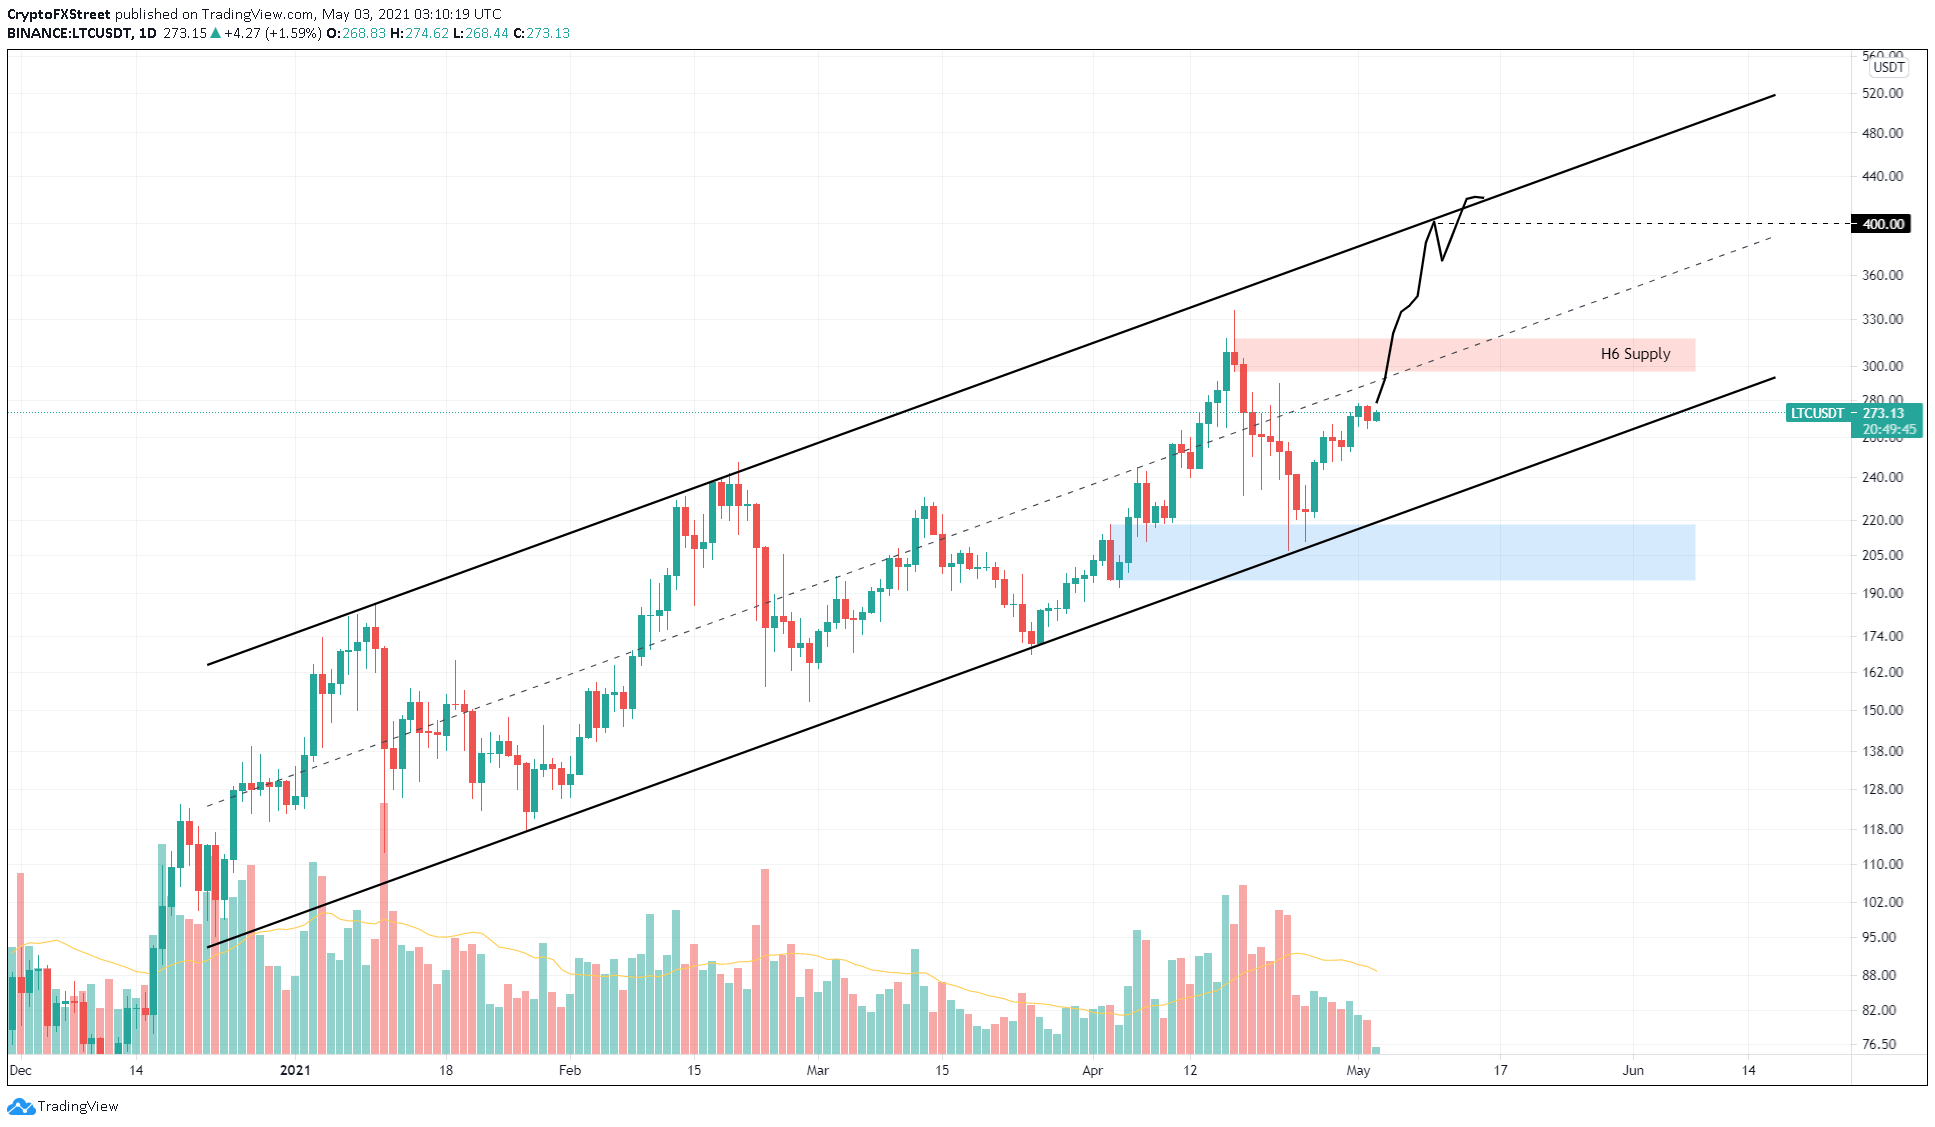Click the USDT currency label on the price axis
Image resolution: width=1935 pixels, height=1127 pixels.
1889,68
